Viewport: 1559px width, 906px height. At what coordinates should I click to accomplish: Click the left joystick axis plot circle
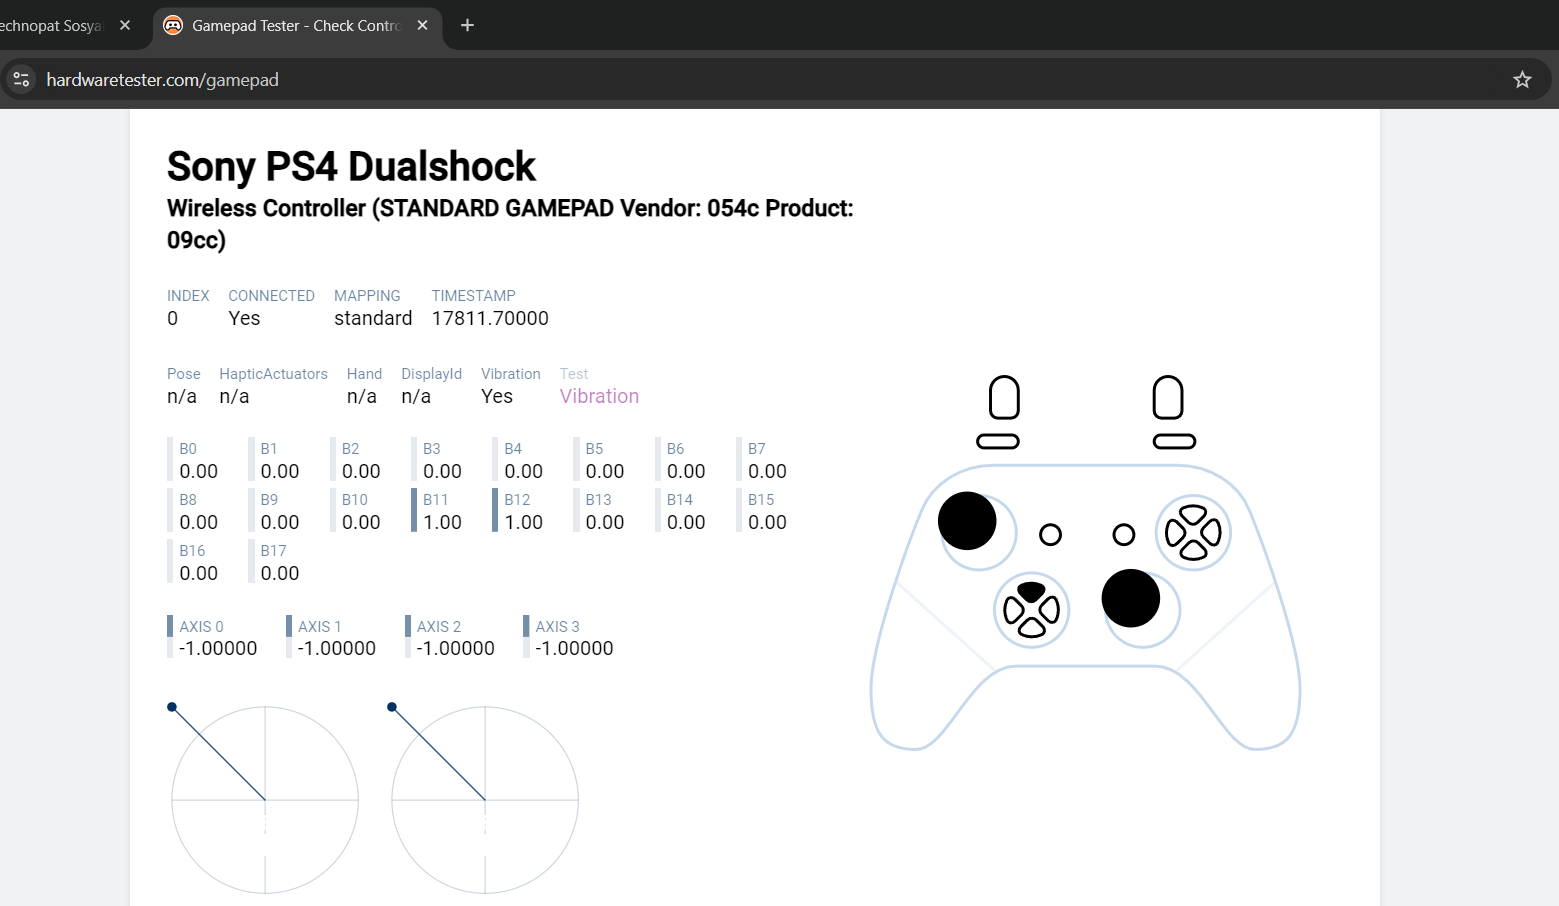[x=265, y=800]
